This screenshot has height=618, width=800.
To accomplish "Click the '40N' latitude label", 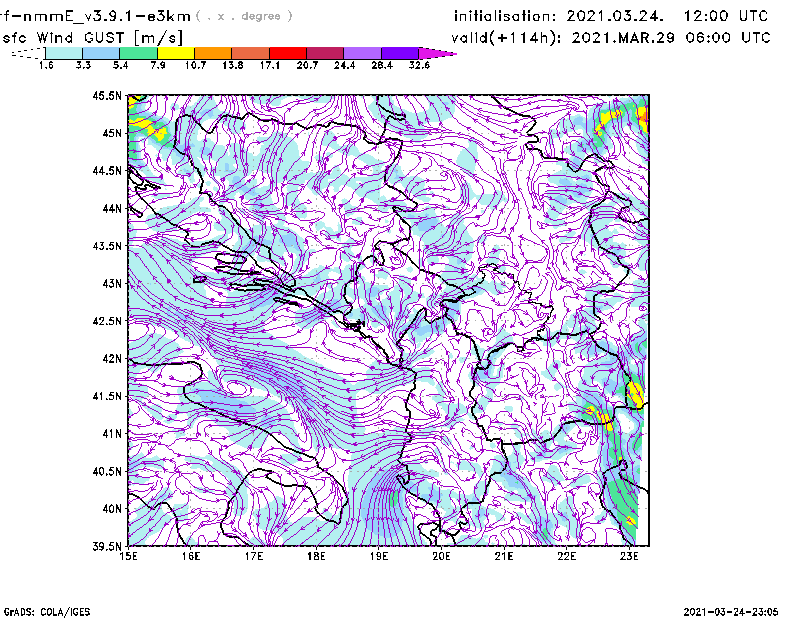I will [112, 509].
